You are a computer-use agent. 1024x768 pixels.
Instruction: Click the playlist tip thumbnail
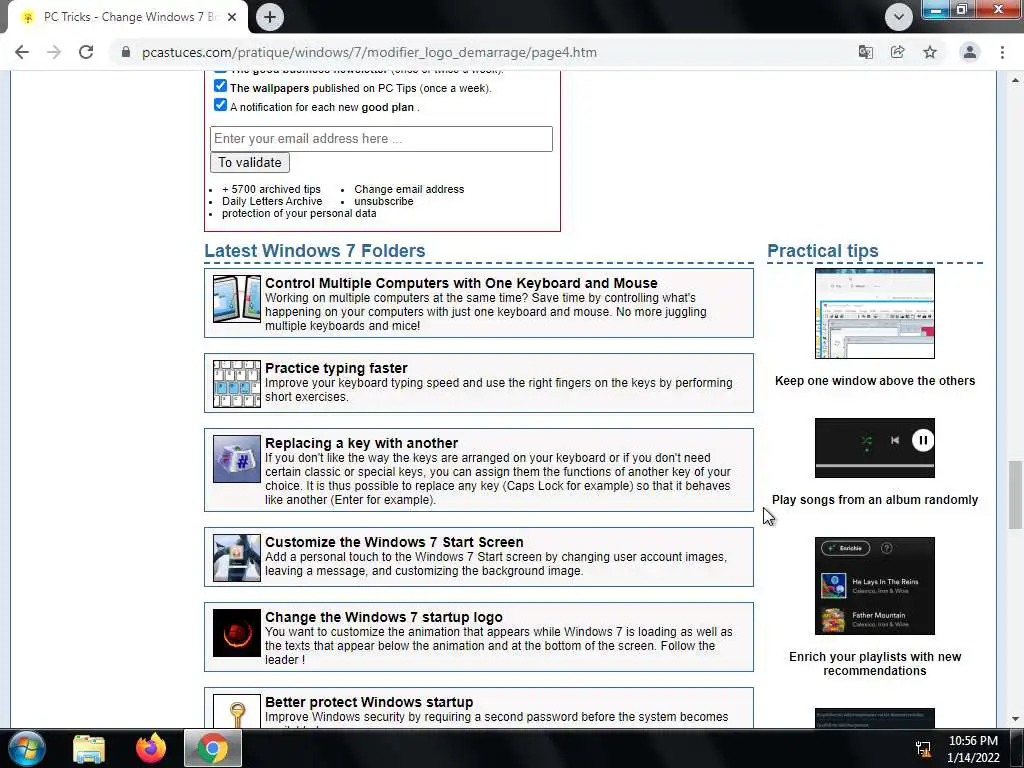click(874, 586)
